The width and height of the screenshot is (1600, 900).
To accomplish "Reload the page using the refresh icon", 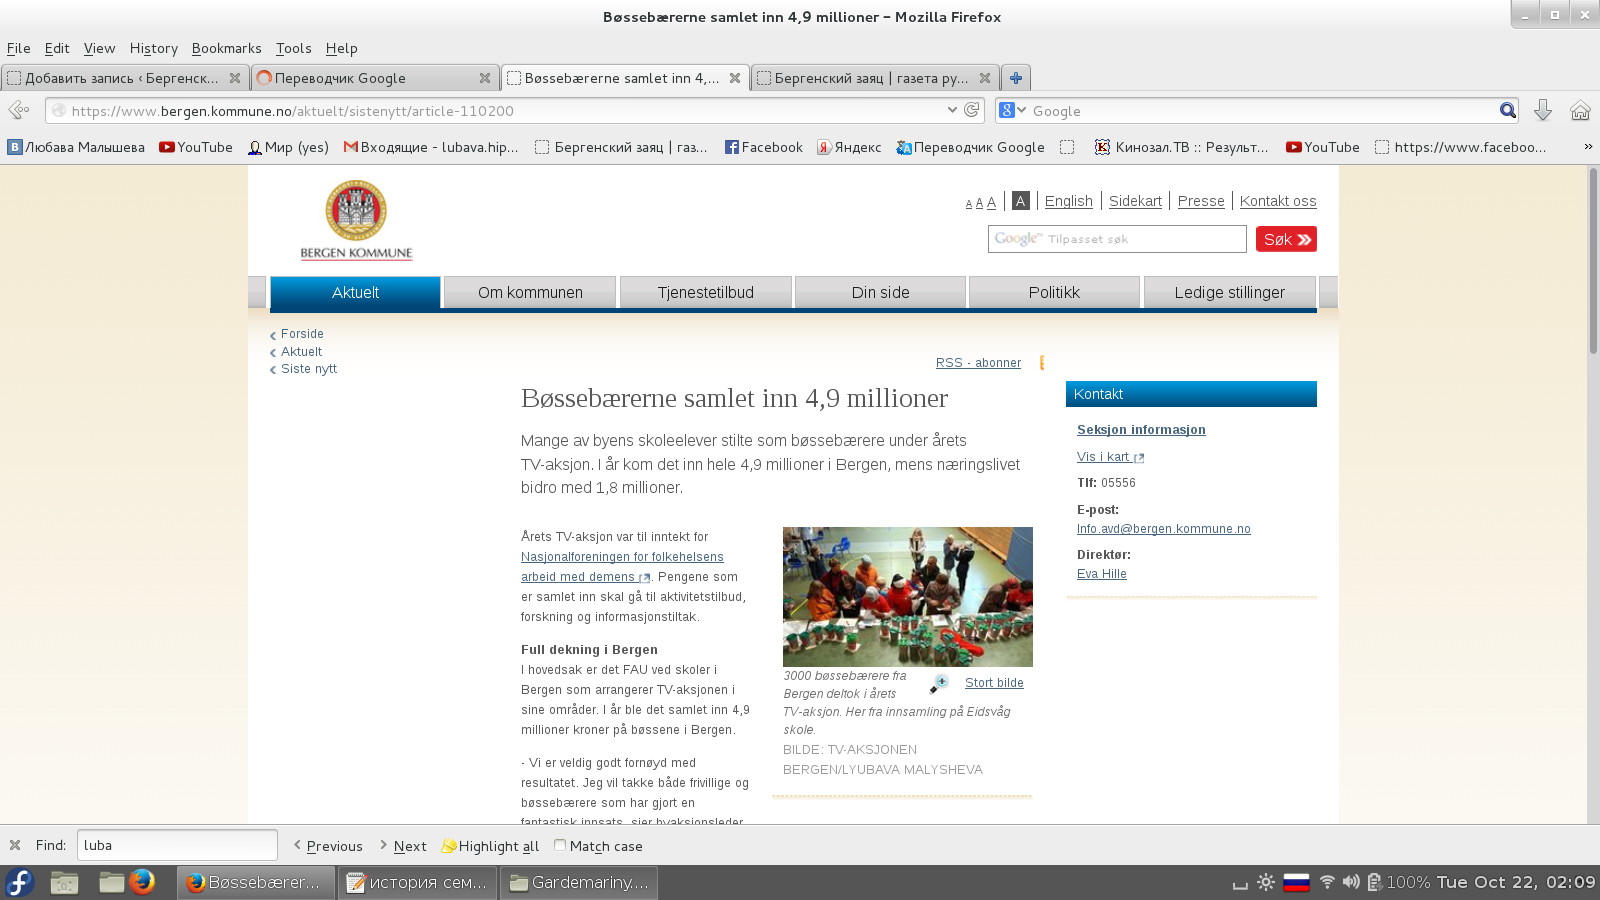I will [971, 110].
